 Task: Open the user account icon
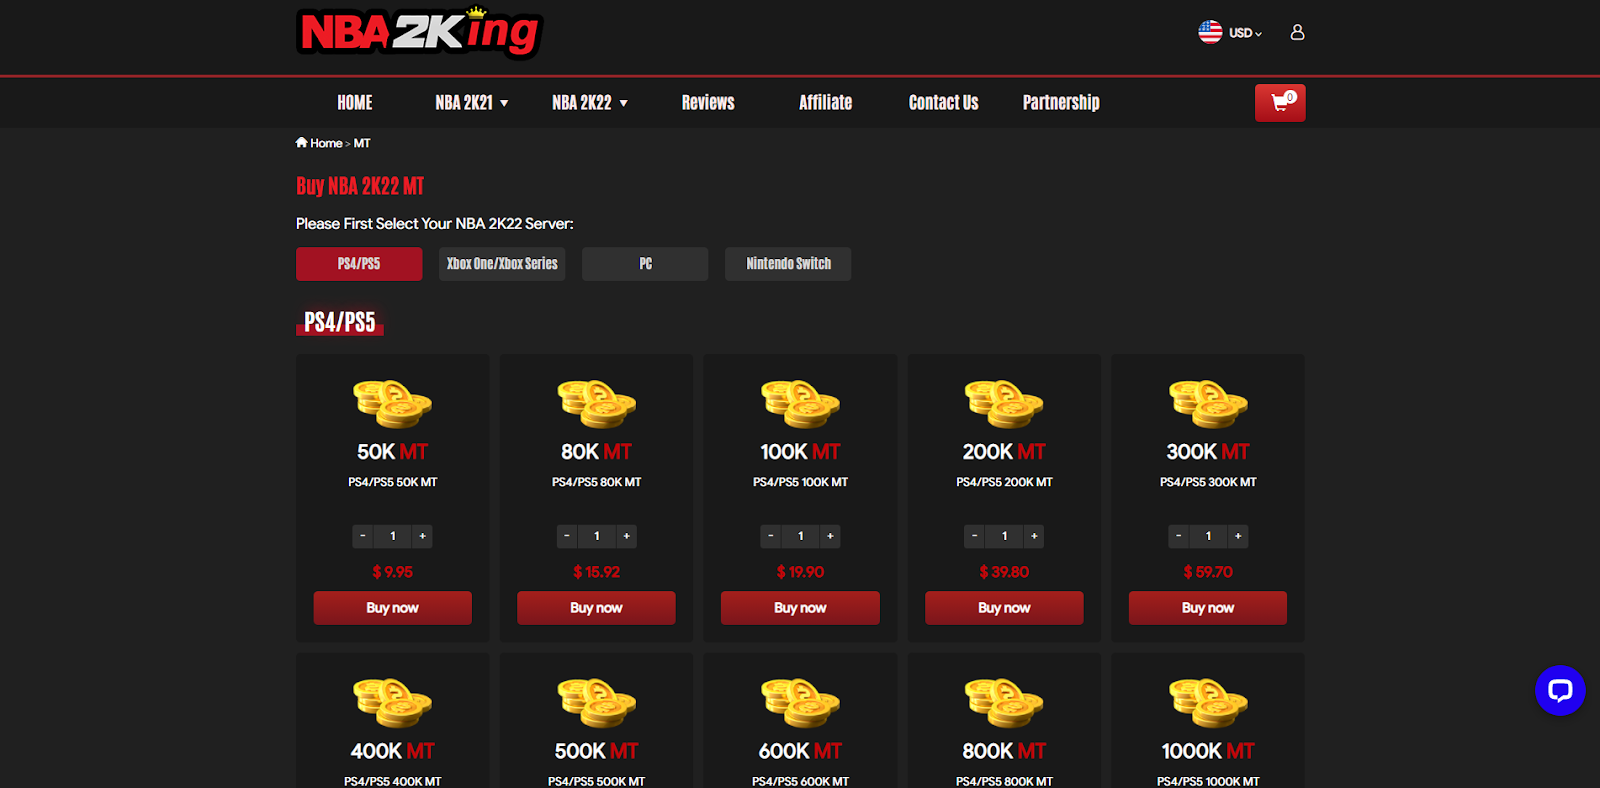coord(1297,32)
